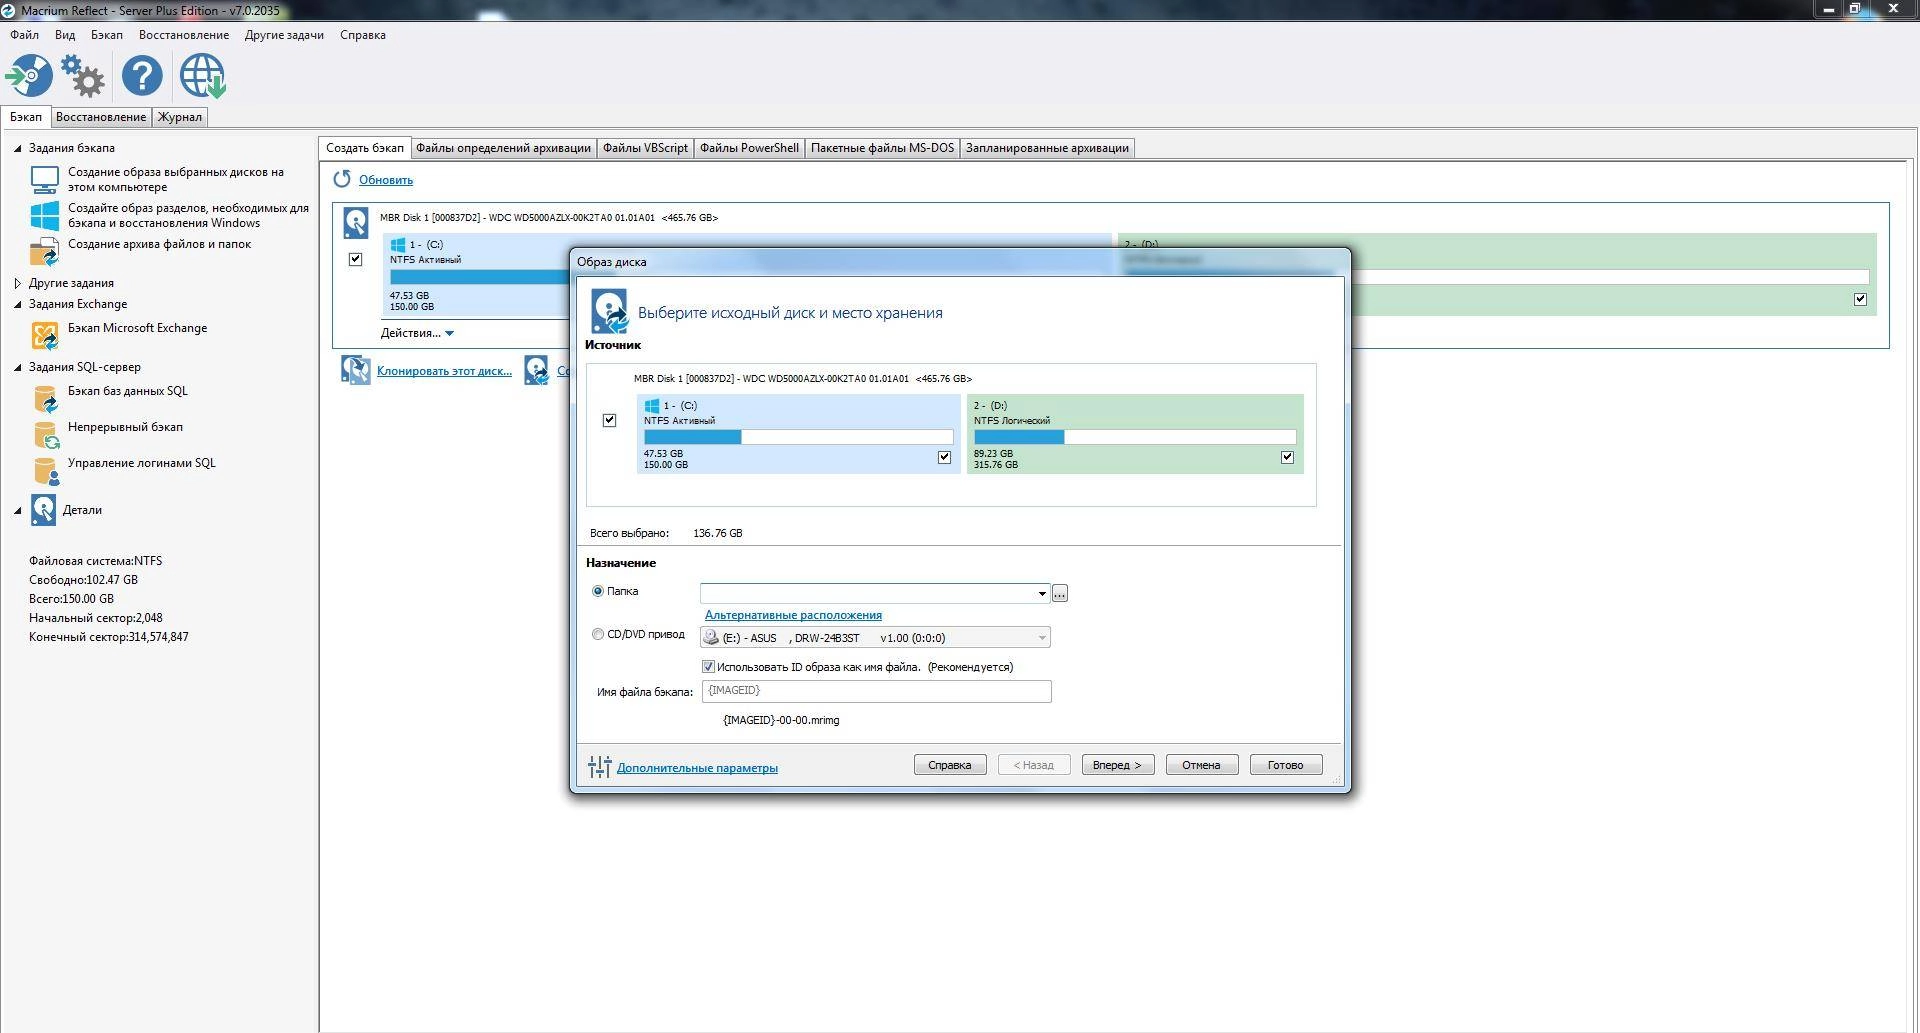Click the SQL logins management icon
Viewport: 1920px width, 1033px height.
tap(45, 470)
